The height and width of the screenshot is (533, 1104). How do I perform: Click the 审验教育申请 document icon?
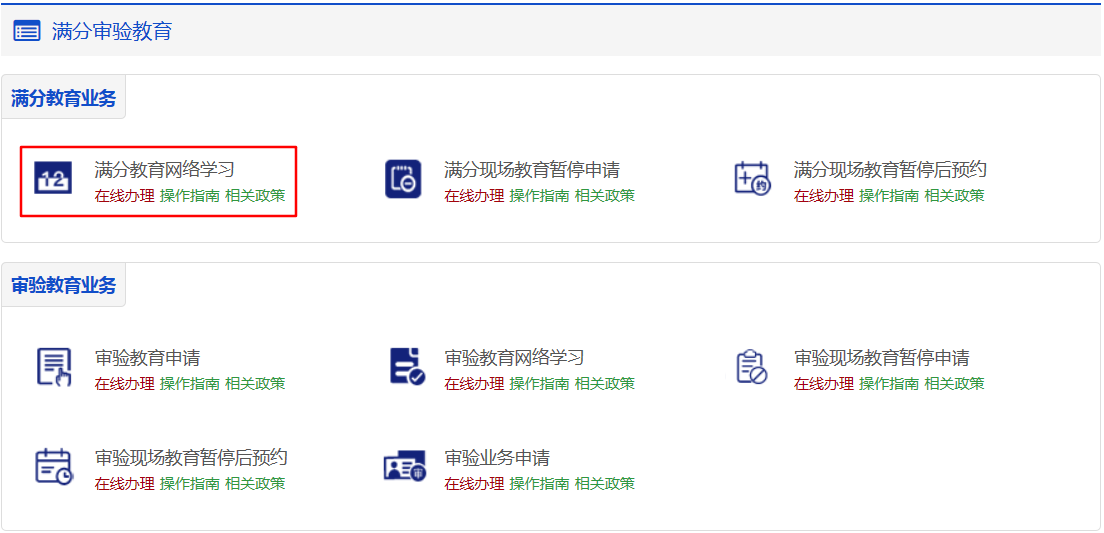point(53,367)
